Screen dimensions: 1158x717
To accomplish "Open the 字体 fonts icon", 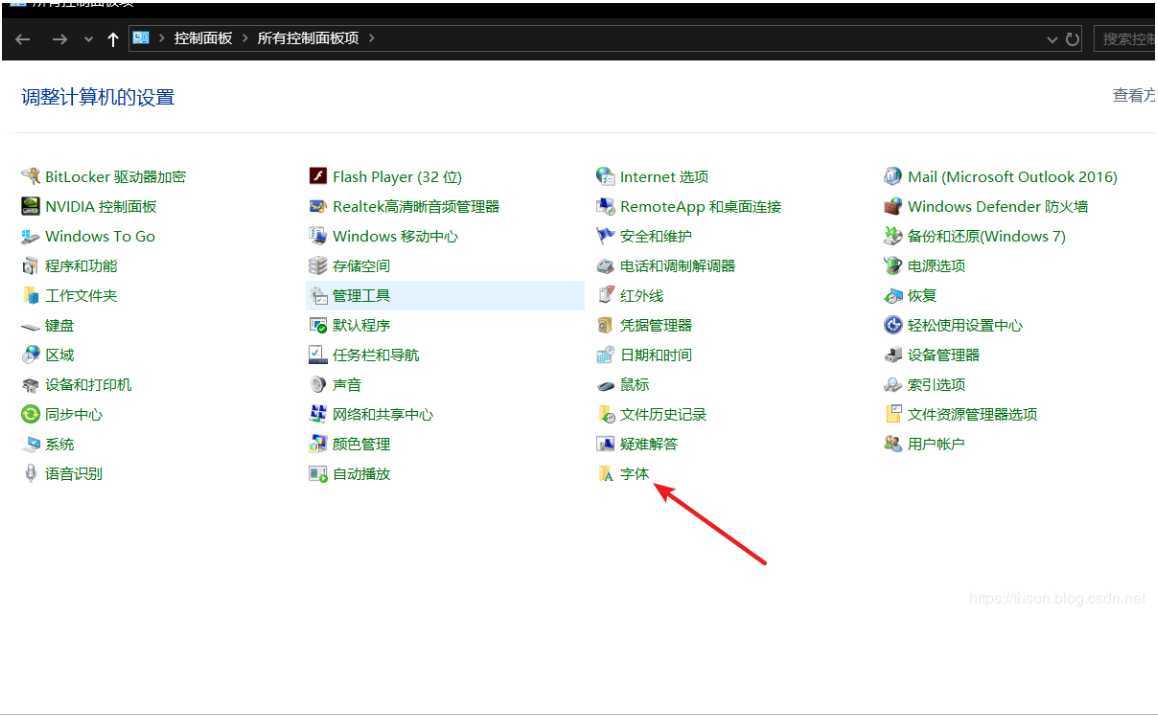I will click(605, 474).
